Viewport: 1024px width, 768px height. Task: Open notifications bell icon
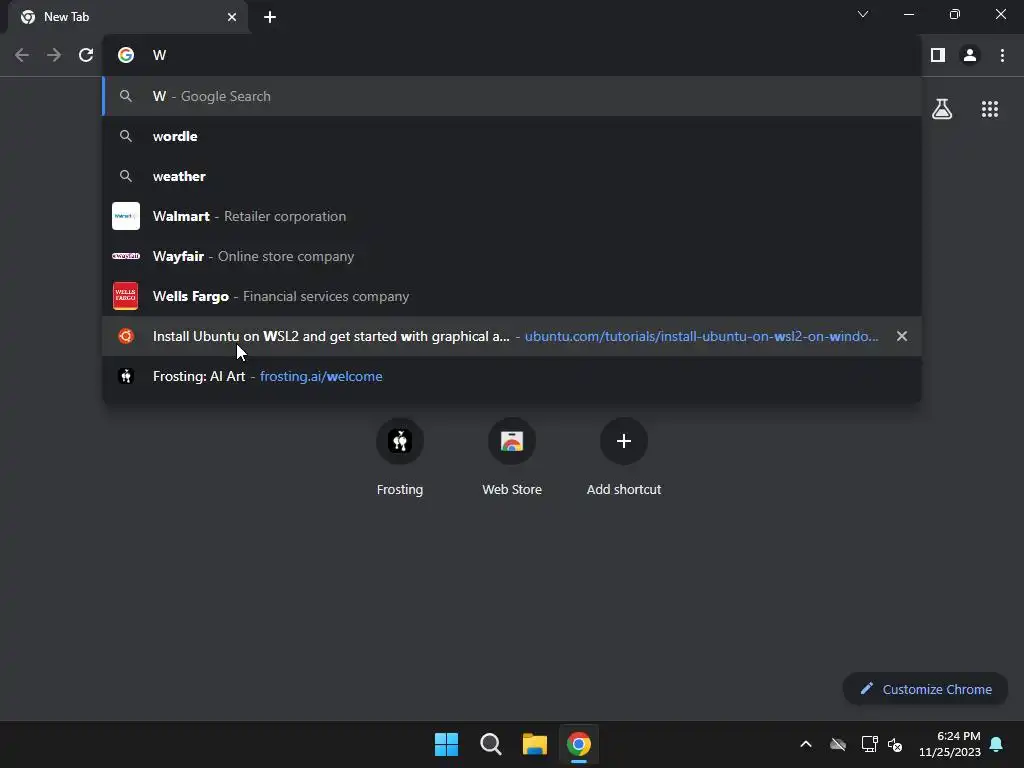997,744
